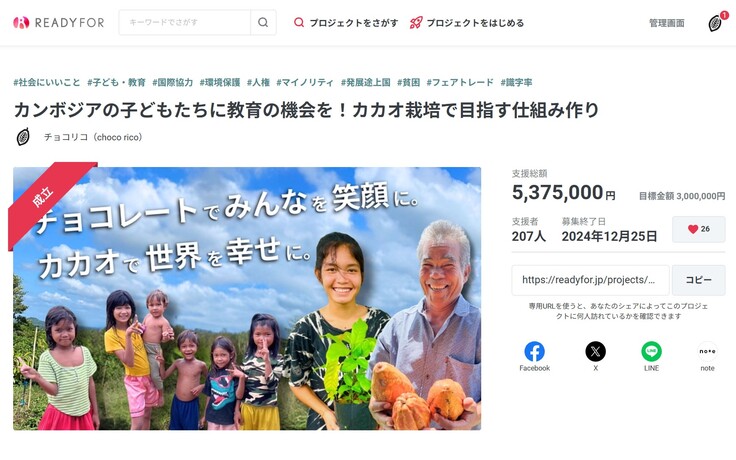Open the #社会にいいこと tag
The height and width of the screenshot is (460, 736).
click(x=46, y=82)
